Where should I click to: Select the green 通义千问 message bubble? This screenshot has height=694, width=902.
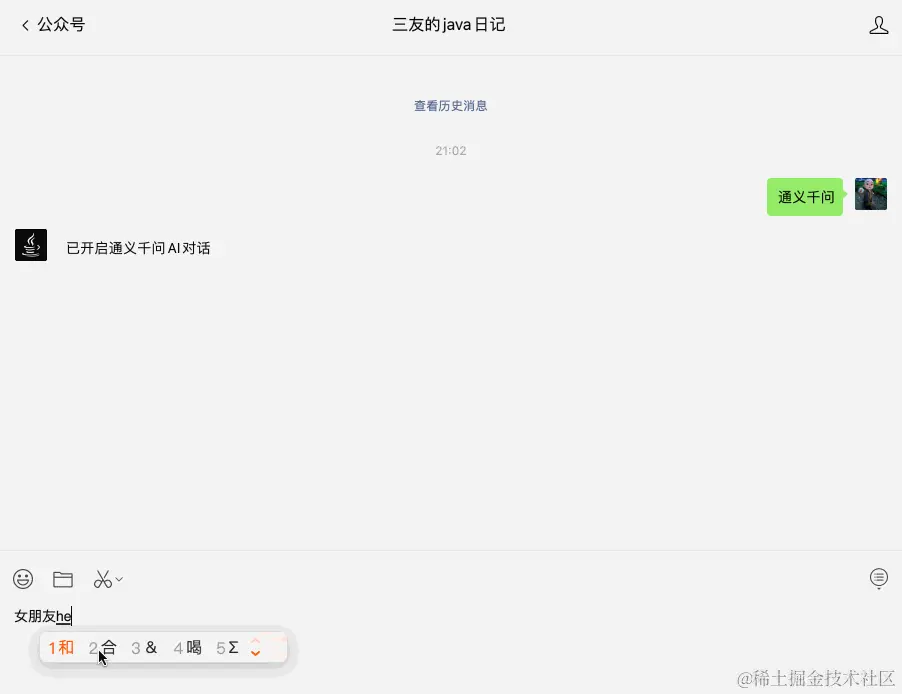(x=805, y=197)
